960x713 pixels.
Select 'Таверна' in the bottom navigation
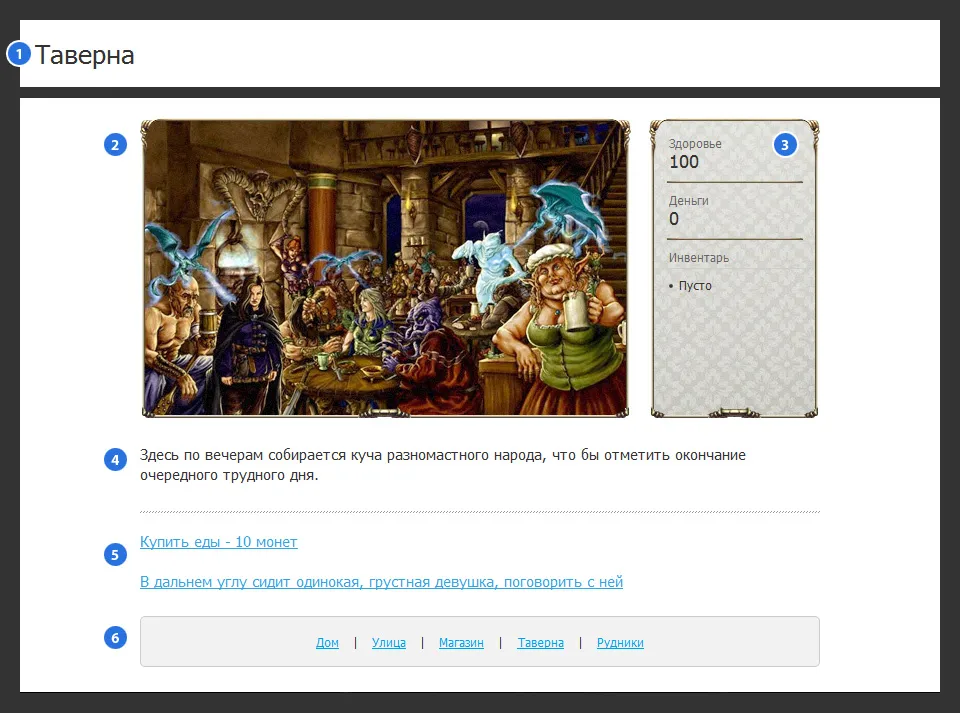pos(540,643)
